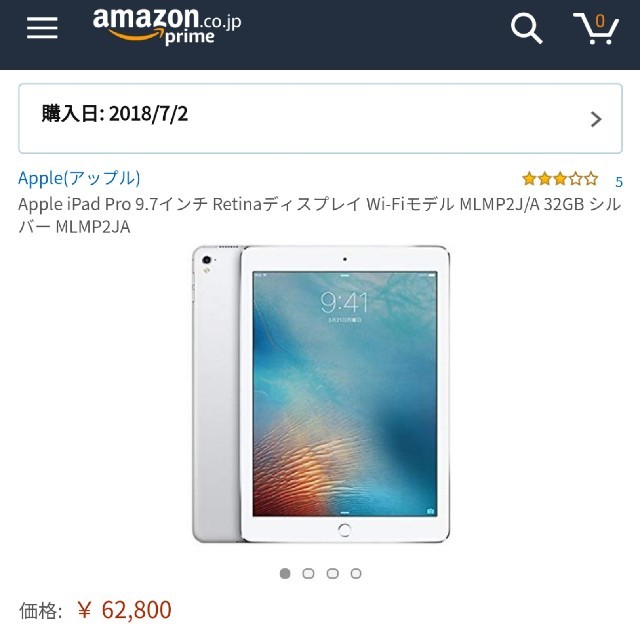This screenshot has width=640, height=640.
Task: Click the star rating icons
Action: point(560,179)
